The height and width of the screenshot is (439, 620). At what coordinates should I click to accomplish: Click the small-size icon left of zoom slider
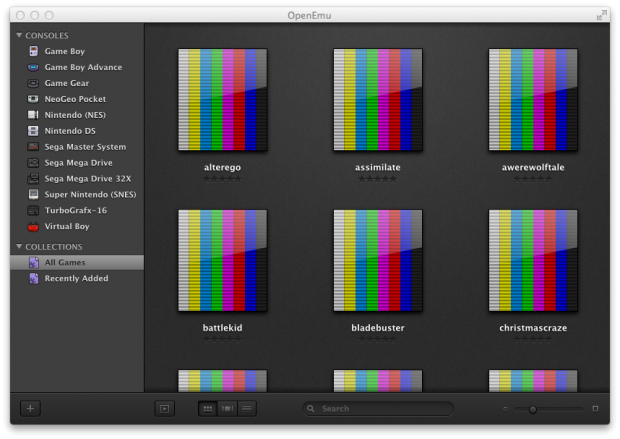point(505,409)
